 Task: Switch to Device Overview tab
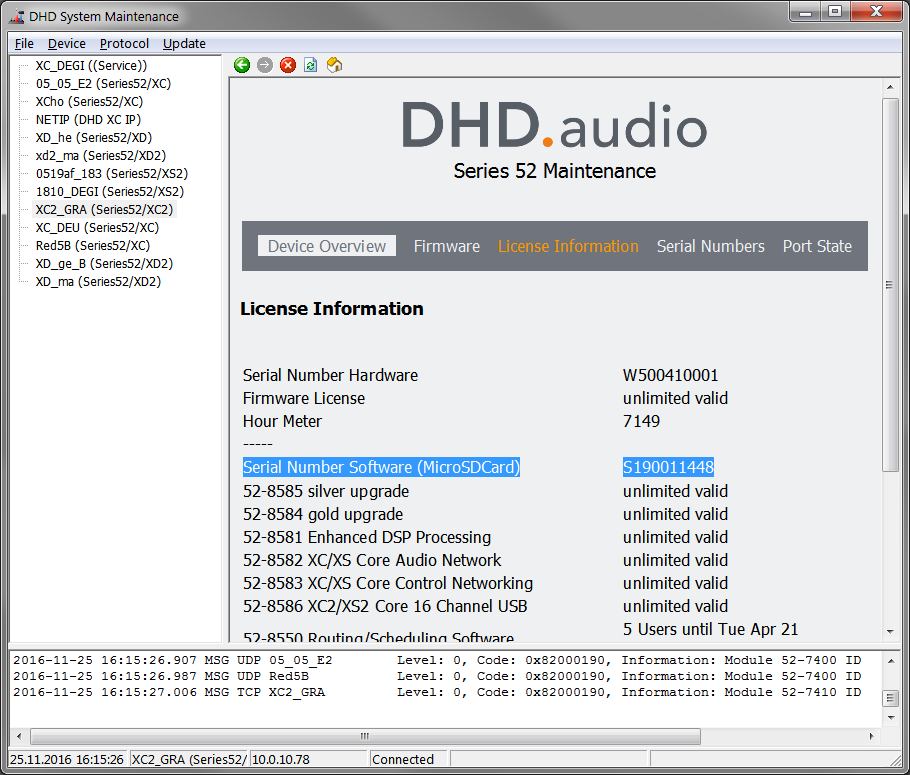pos(327,246)
